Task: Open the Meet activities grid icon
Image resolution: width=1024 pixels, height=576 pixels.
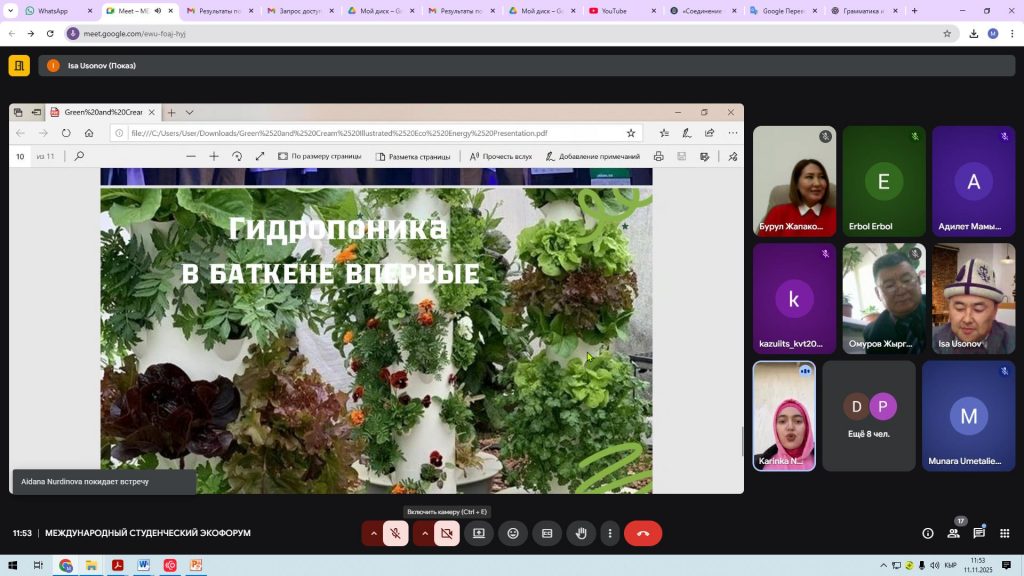Action: [1005, 534]
